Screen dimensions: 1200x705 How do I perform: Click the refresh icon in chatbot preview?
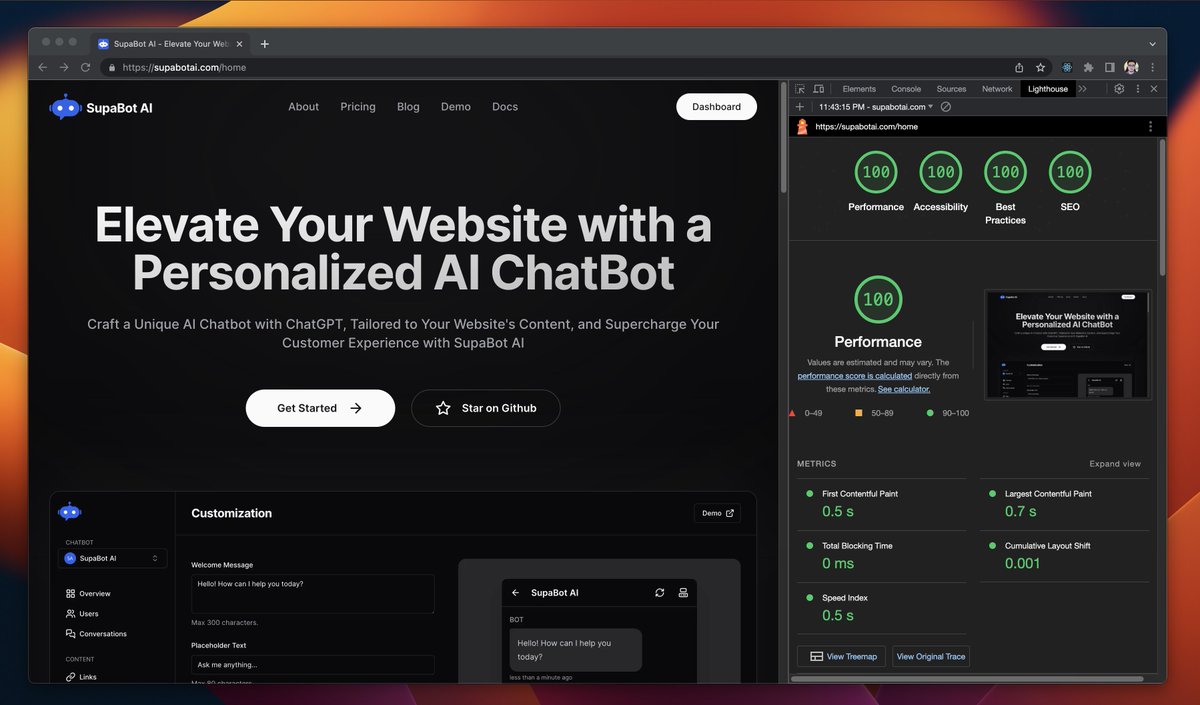click(x=660, y=593)
